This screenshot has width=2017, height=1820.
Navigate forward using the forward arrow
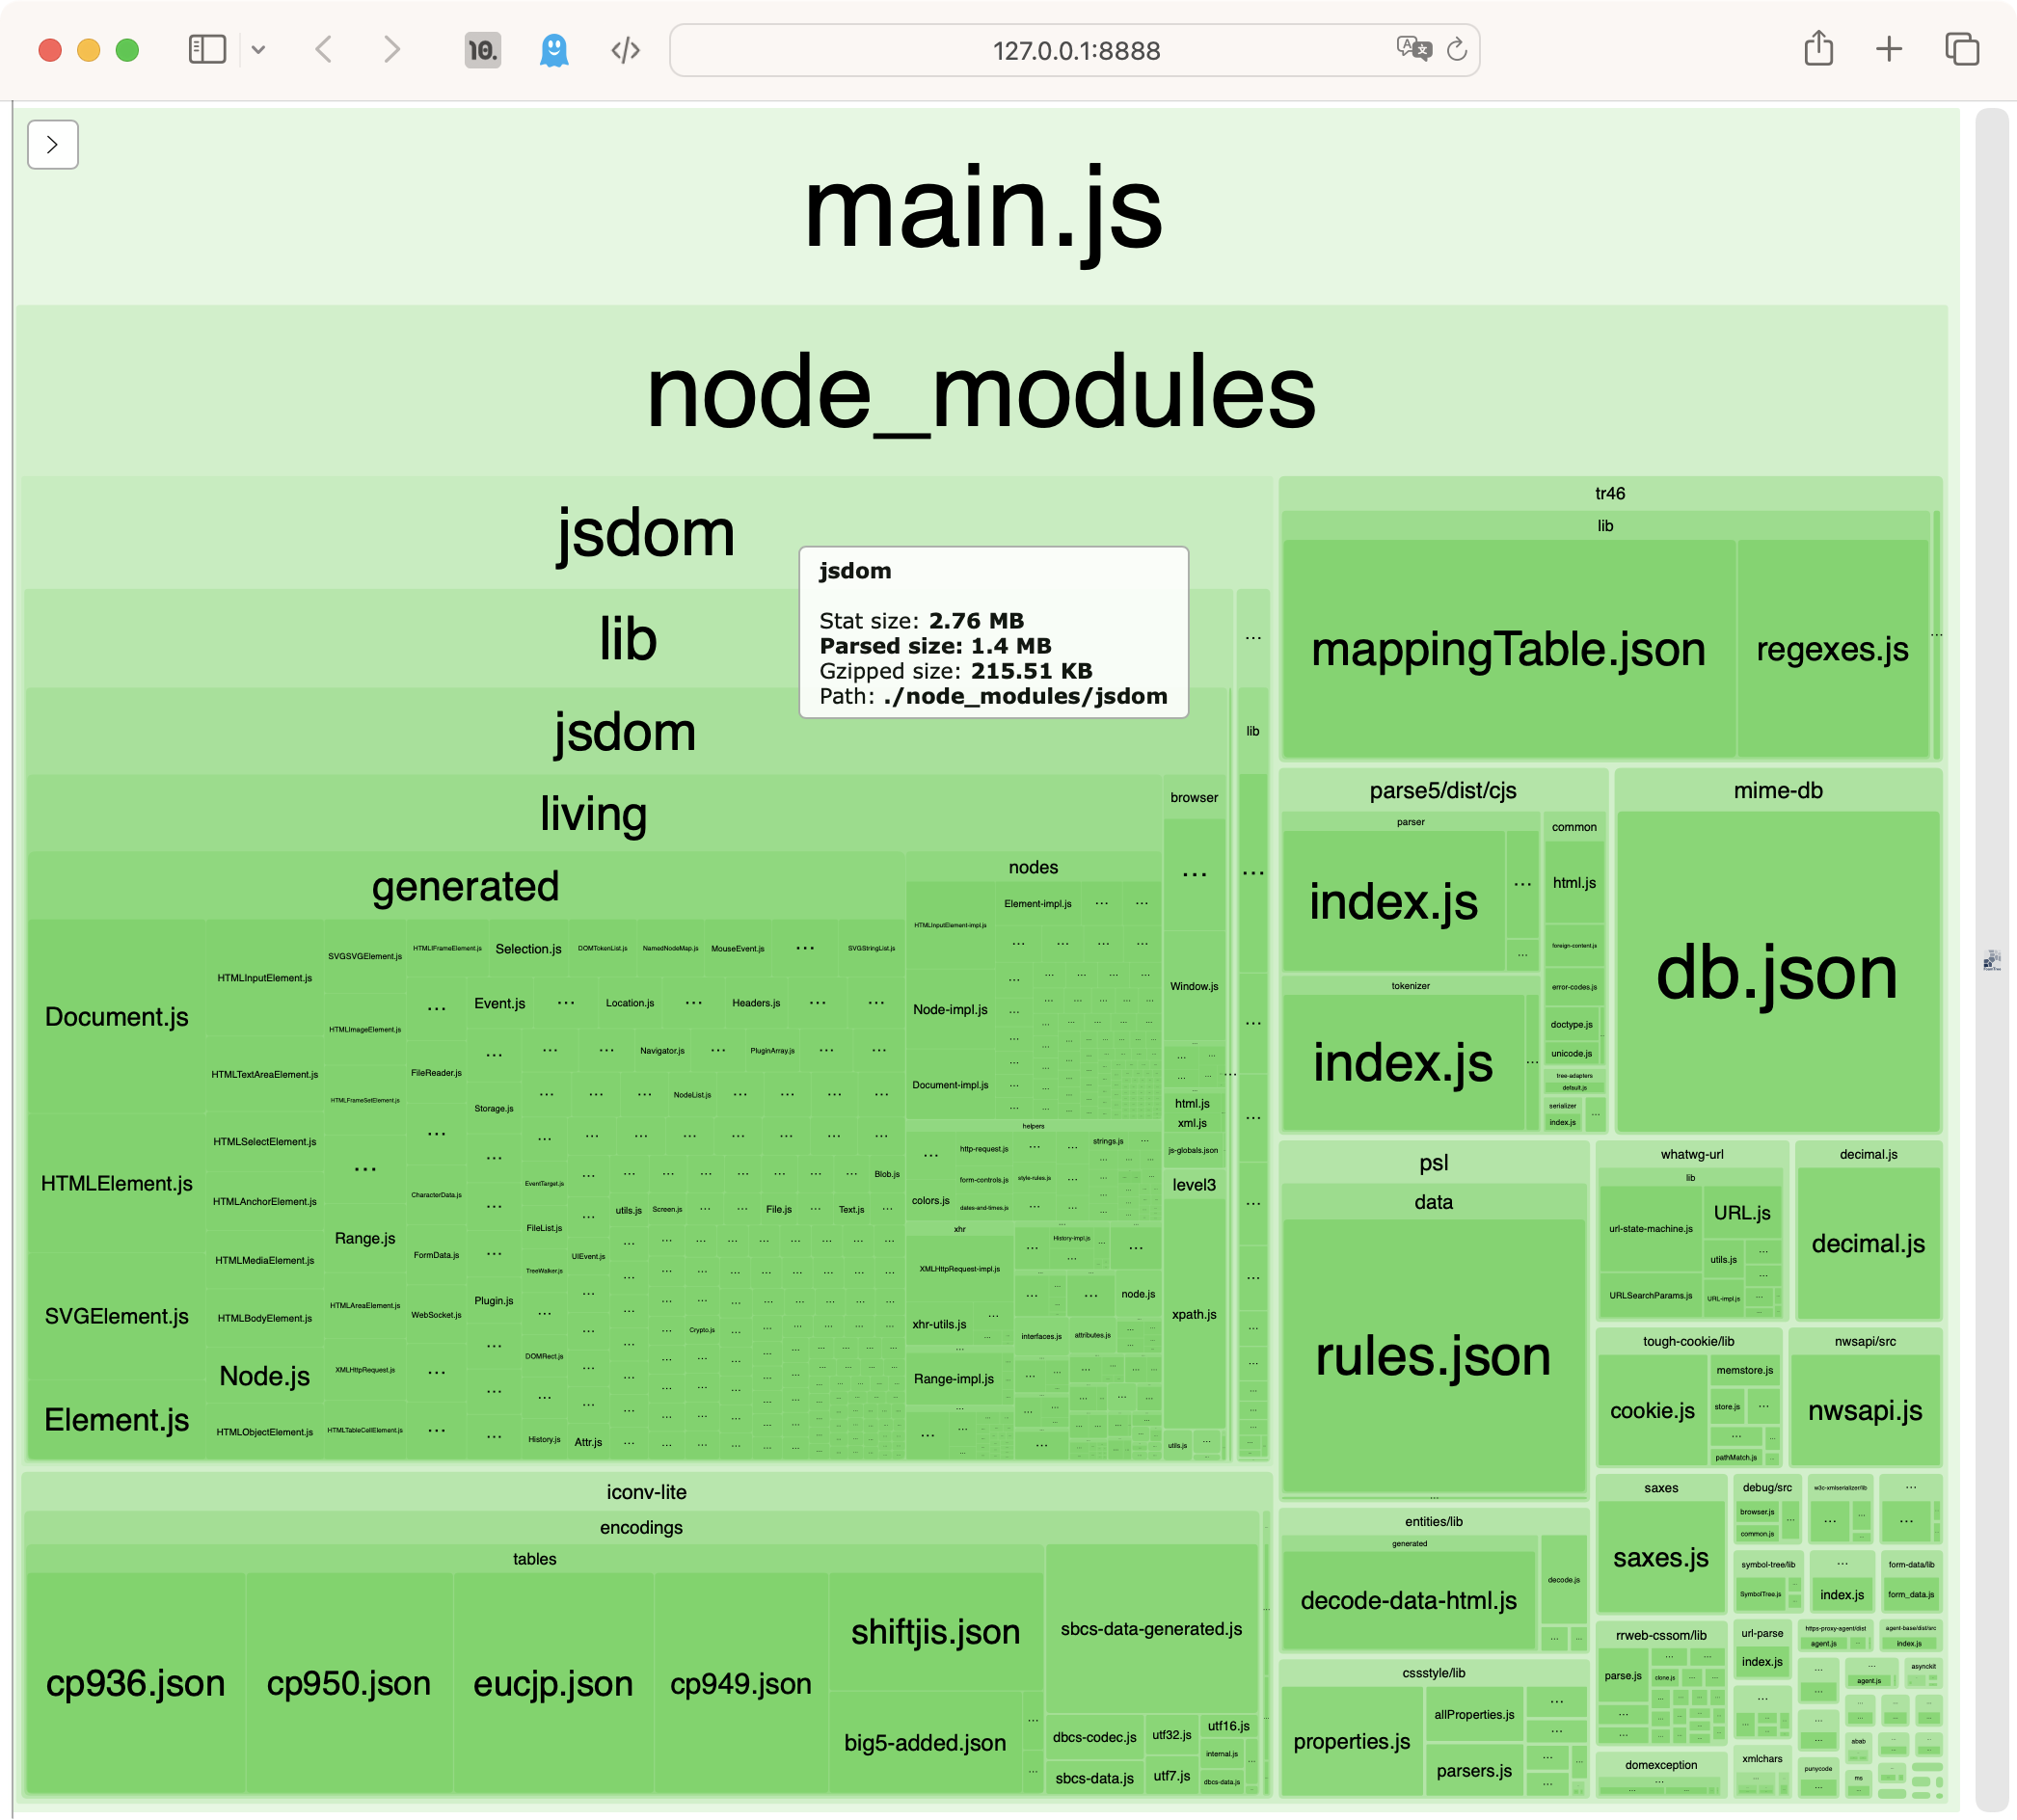390,49
